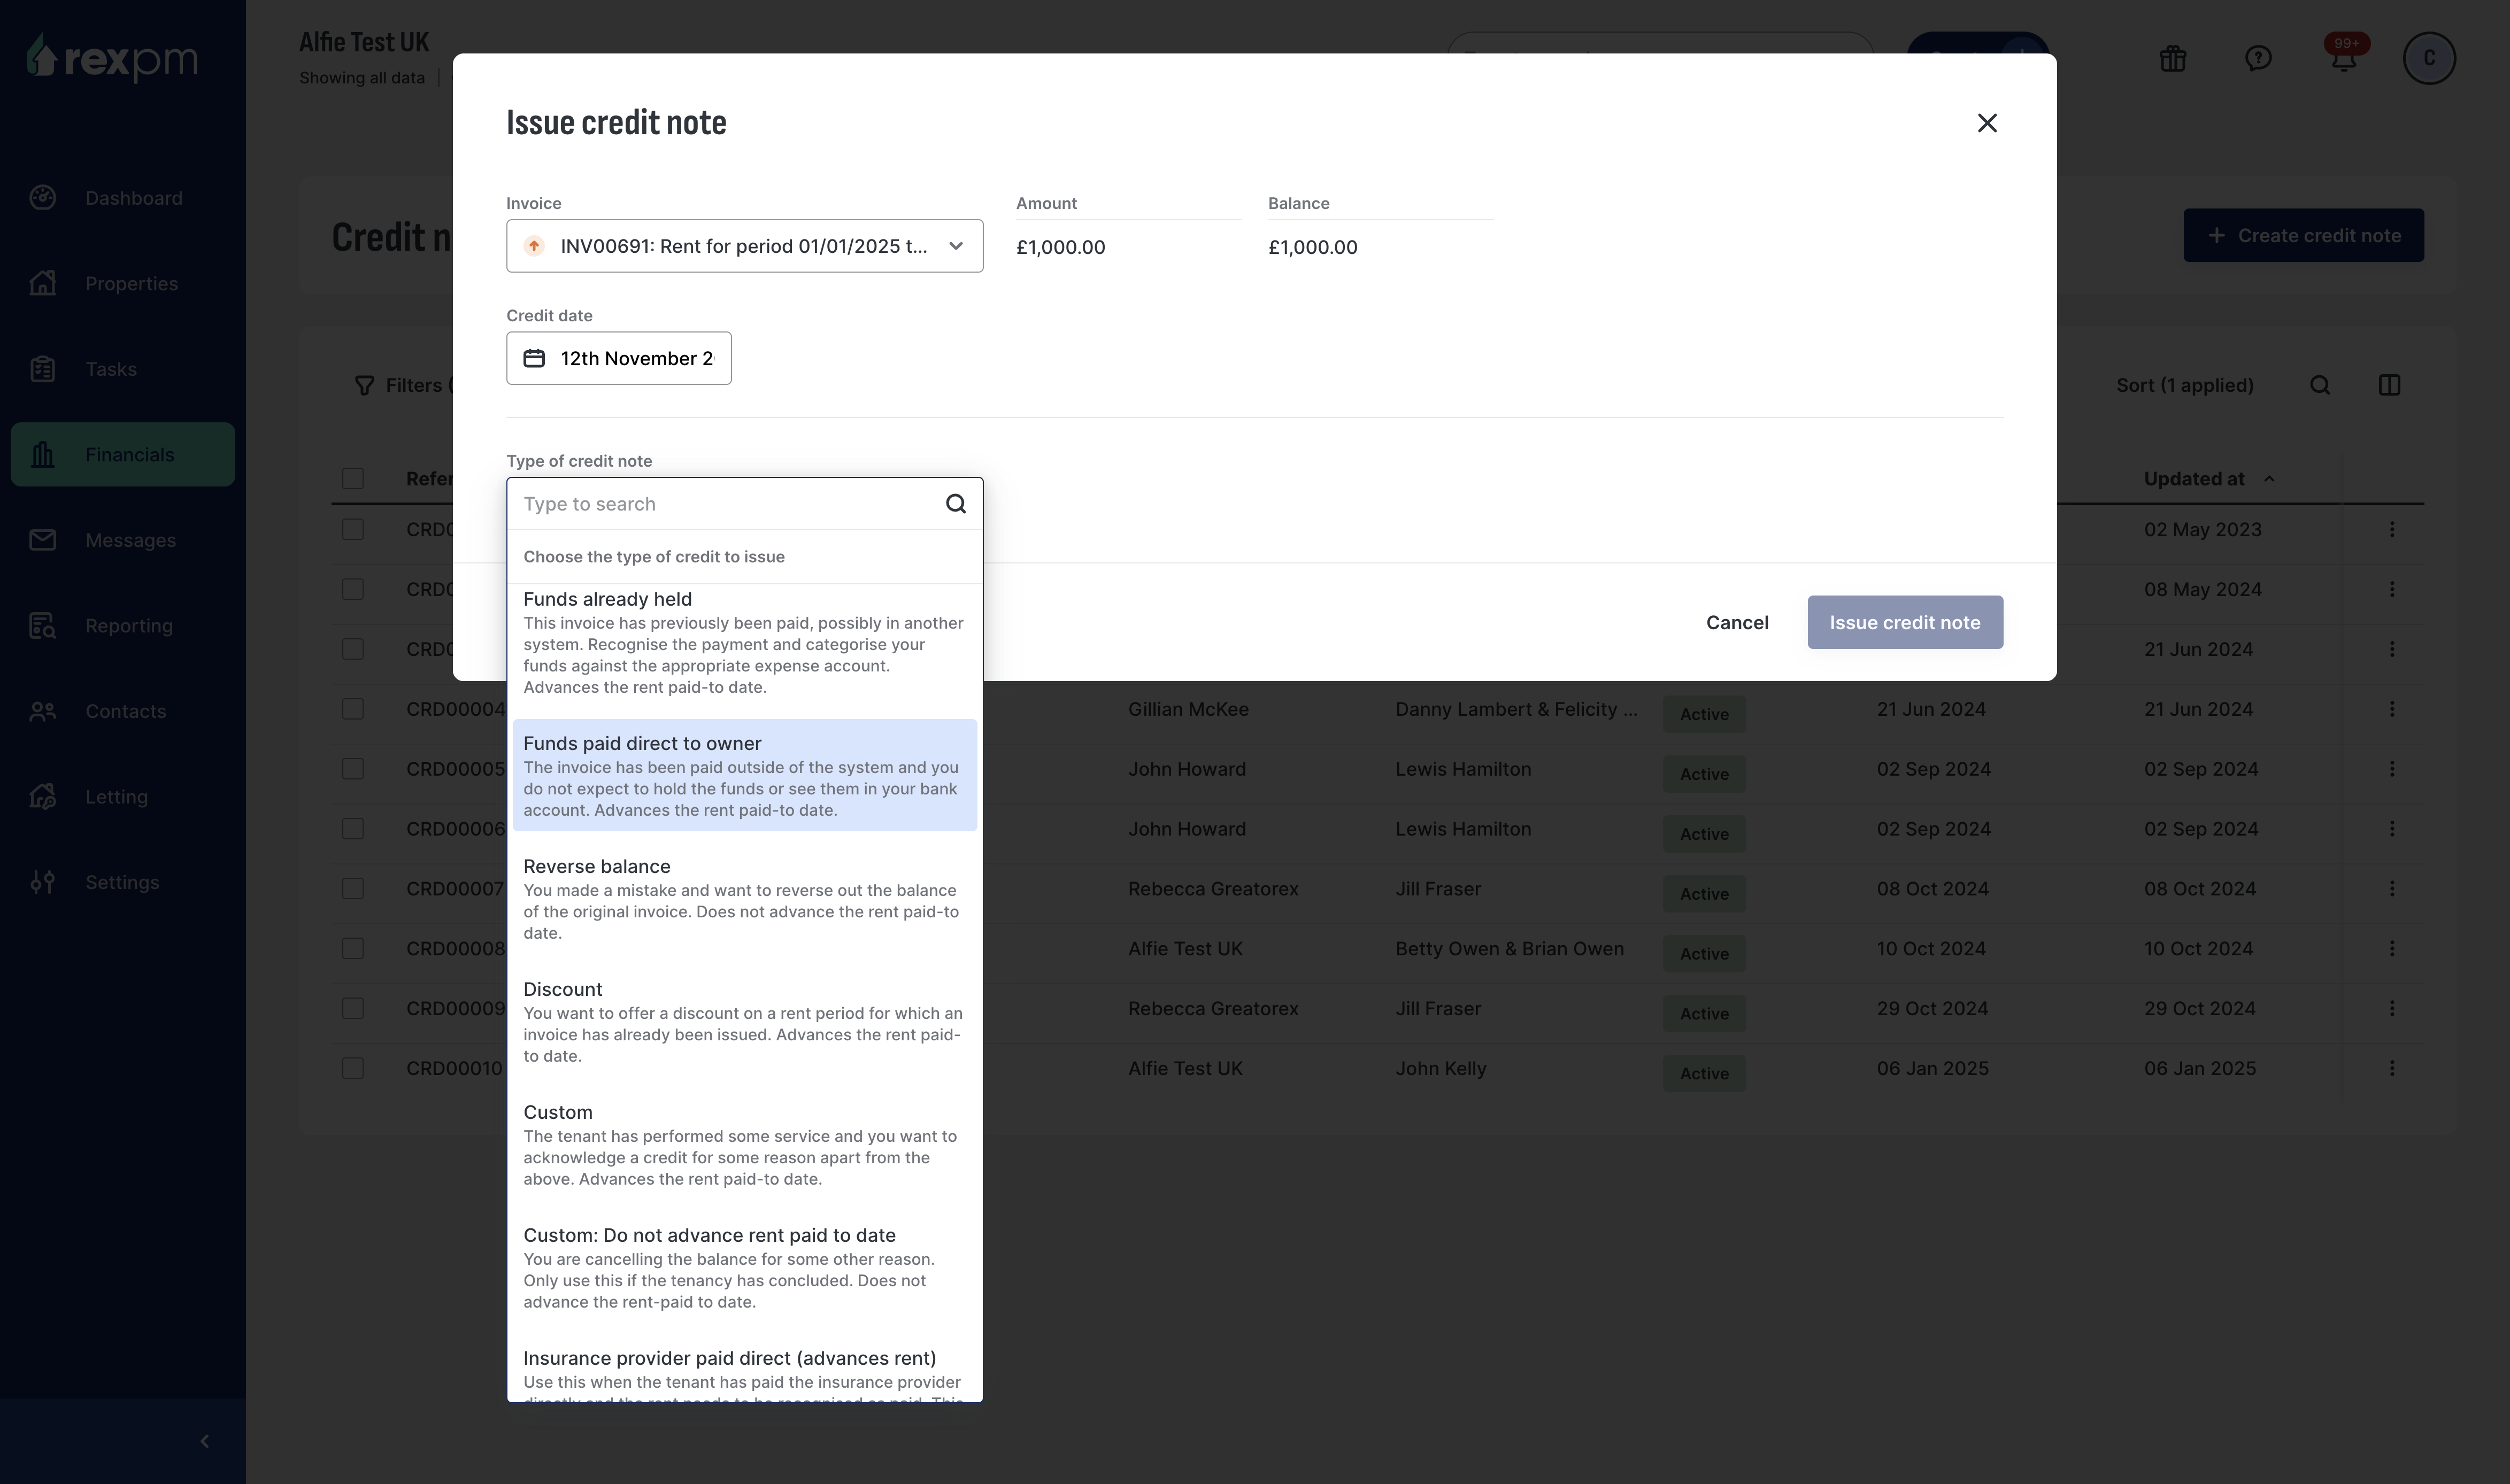
Task: Open Financials in the sidebar
Action: tap(122, 454)
